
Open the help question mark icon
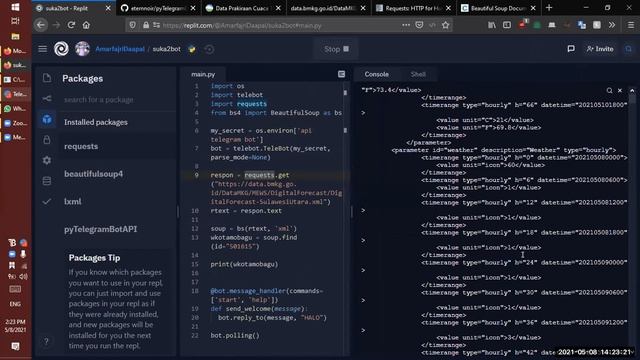click(46, 342)
